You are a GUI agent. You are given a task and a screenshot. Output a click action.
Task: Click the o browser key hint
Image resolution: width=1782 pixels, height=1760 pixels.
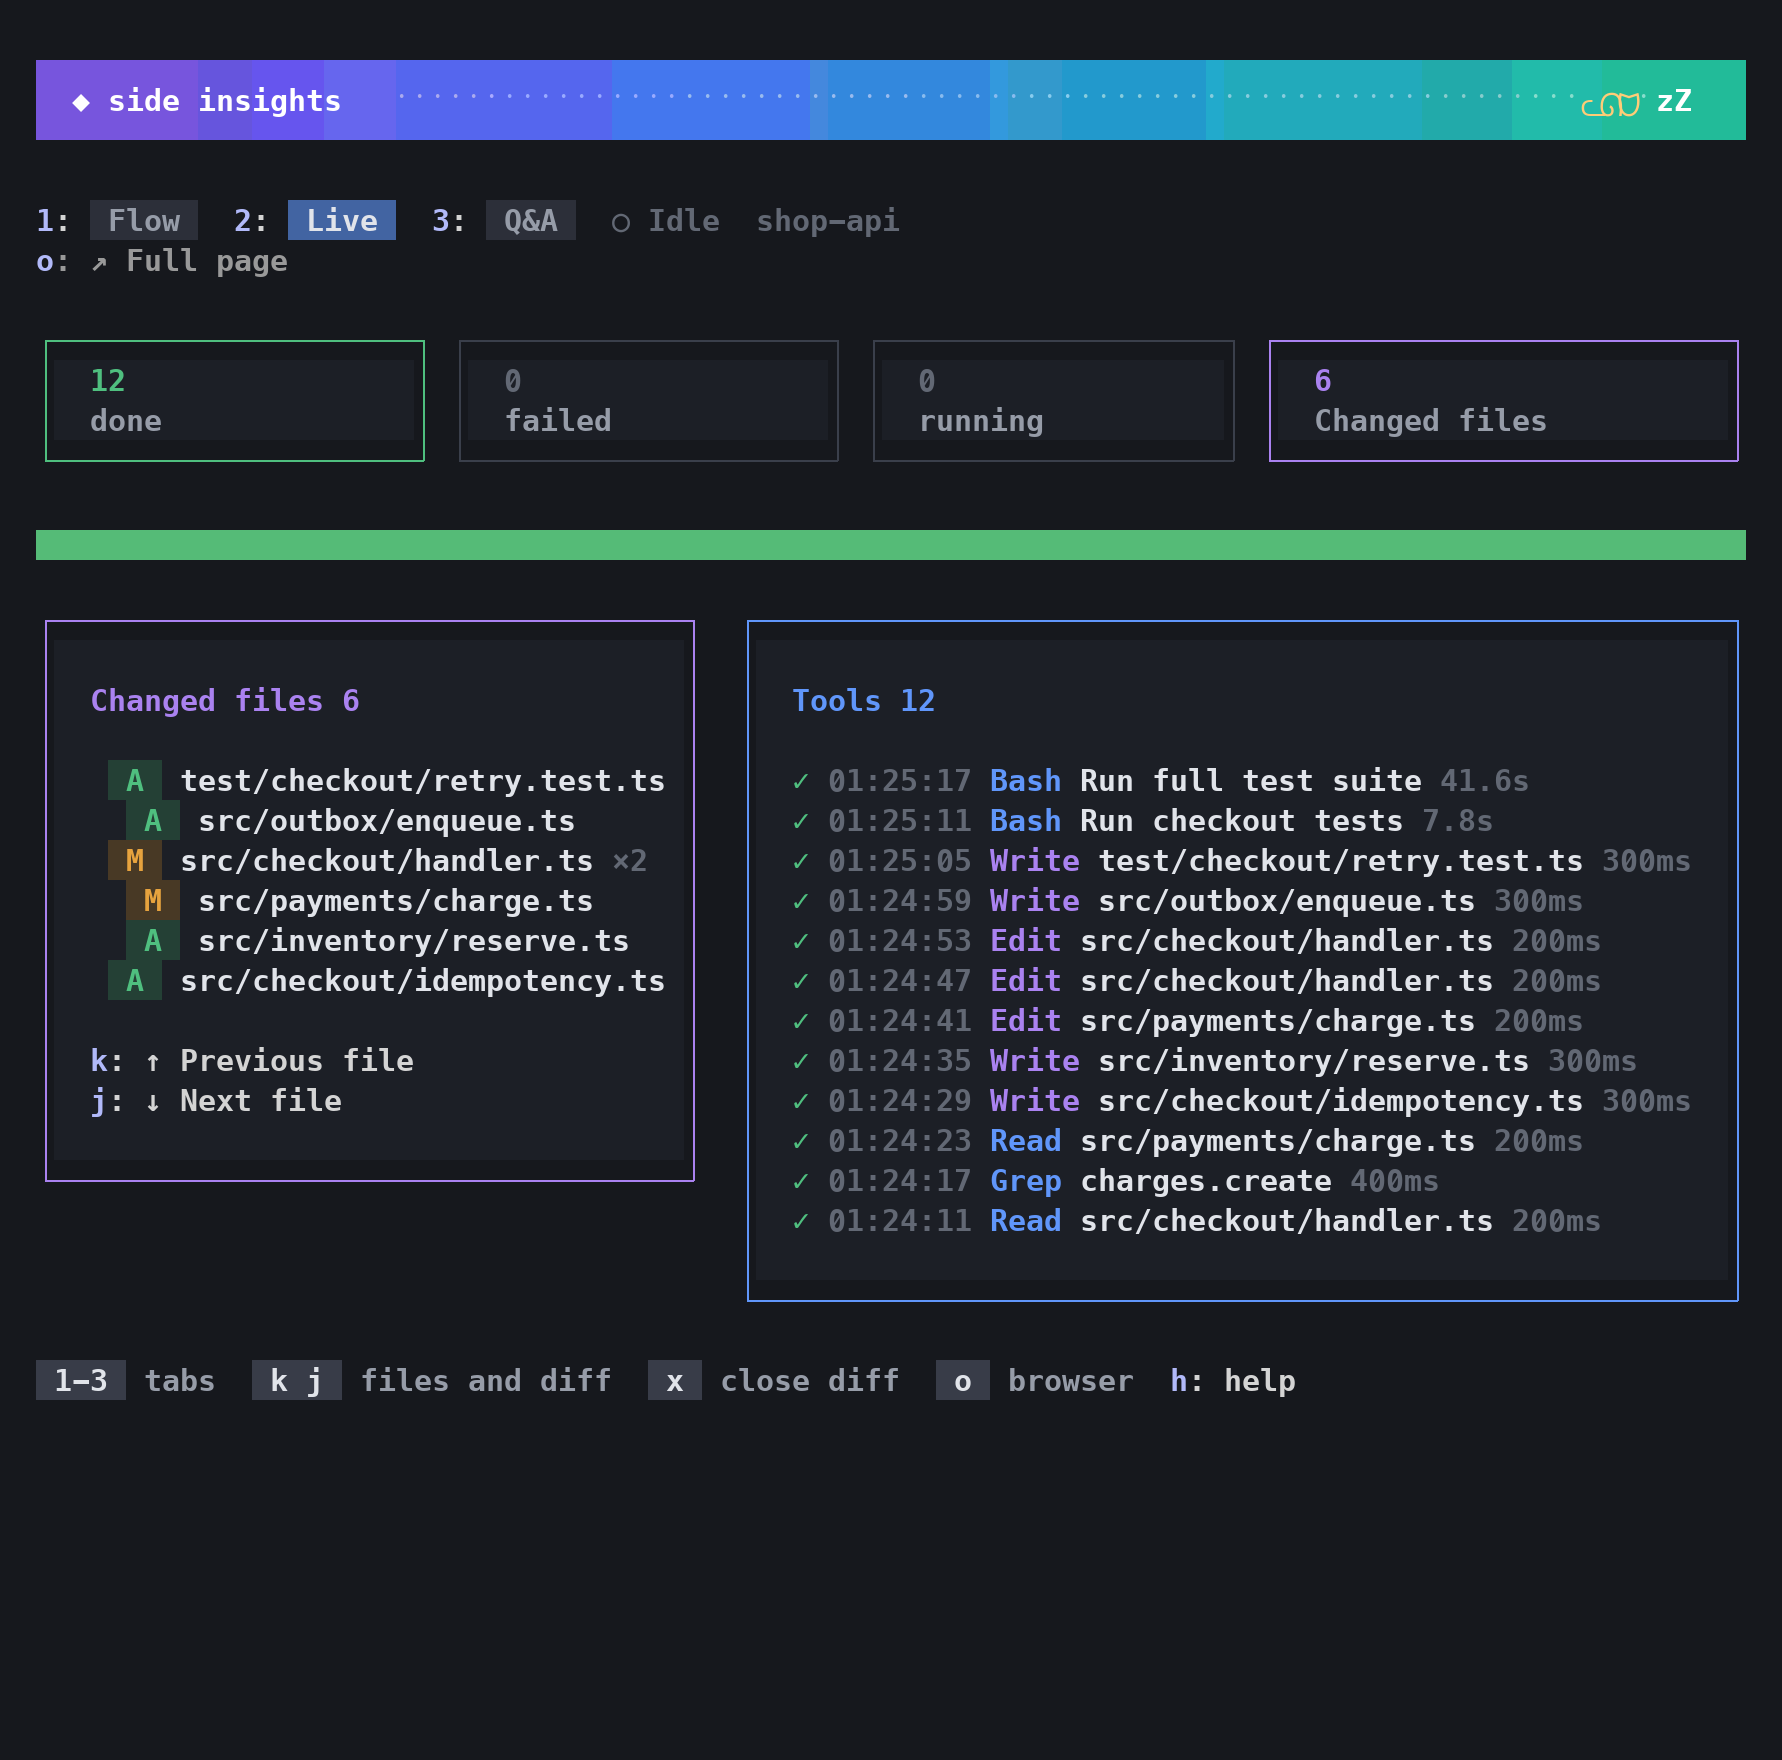[x=963, y=1380]
